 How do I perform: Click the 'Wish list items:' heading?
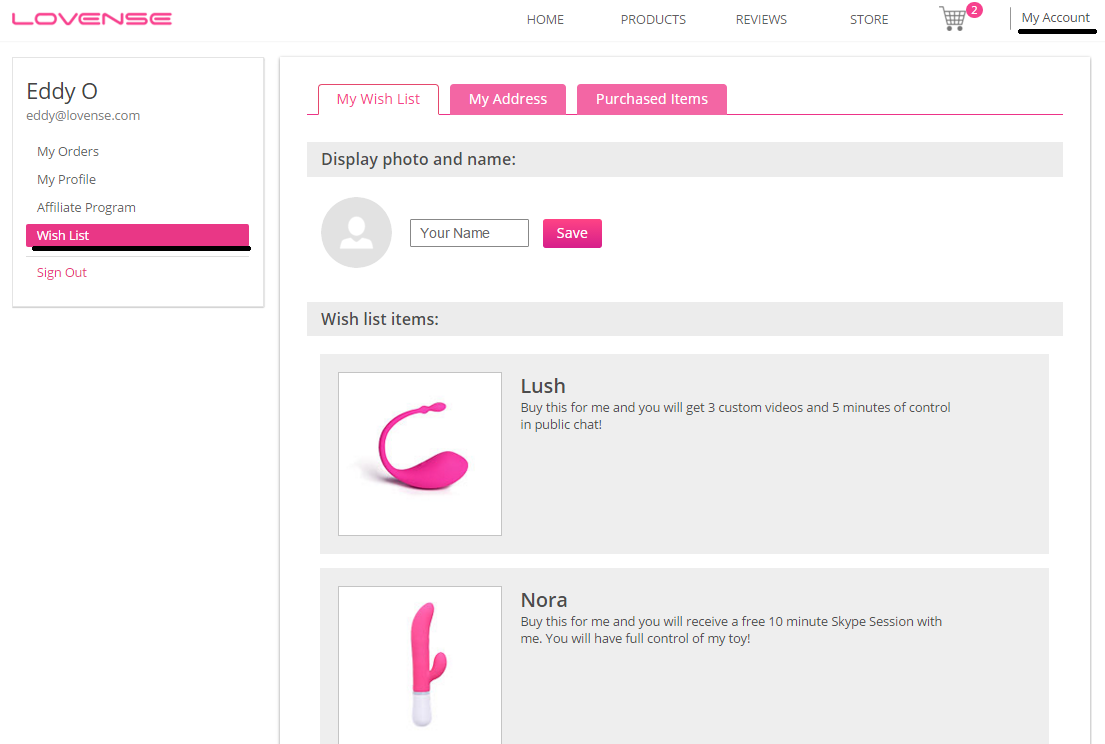[380, 319]
